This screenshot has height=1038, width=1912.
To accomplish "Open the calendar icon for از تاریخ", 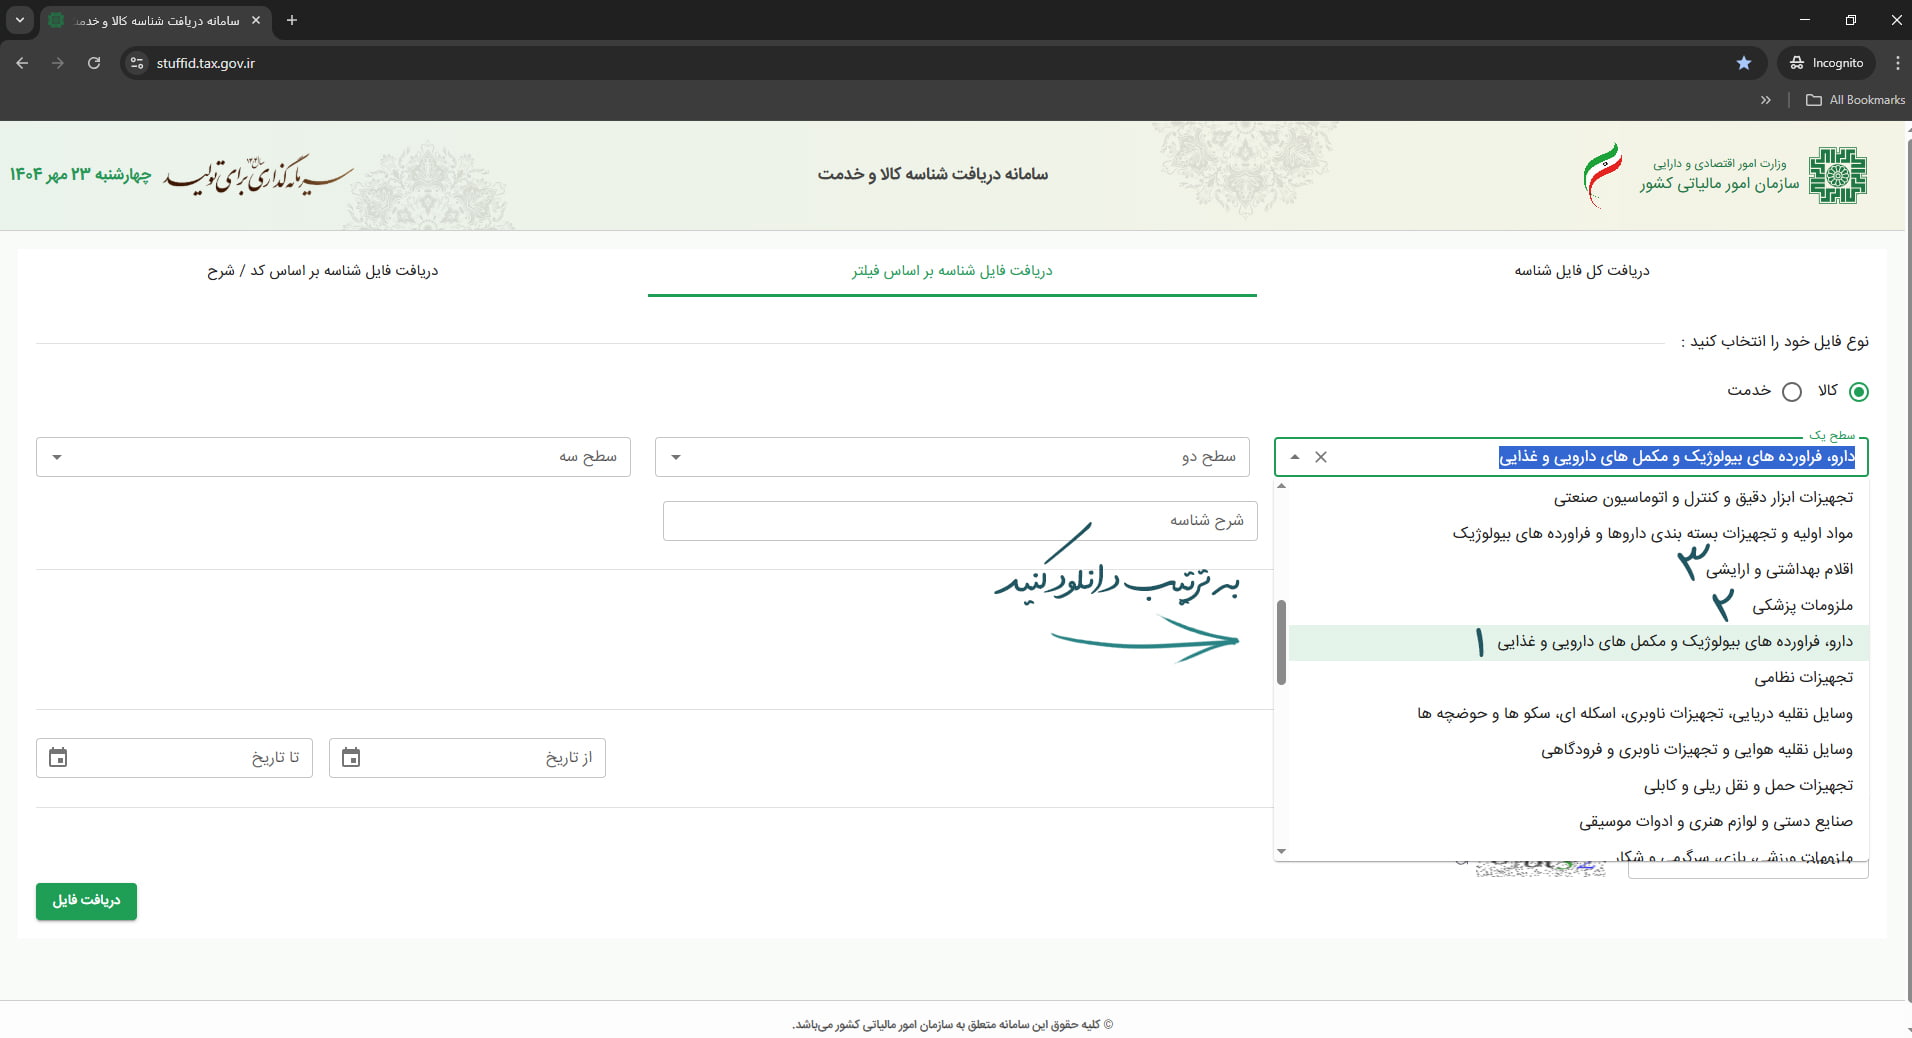I will point(351,758).
